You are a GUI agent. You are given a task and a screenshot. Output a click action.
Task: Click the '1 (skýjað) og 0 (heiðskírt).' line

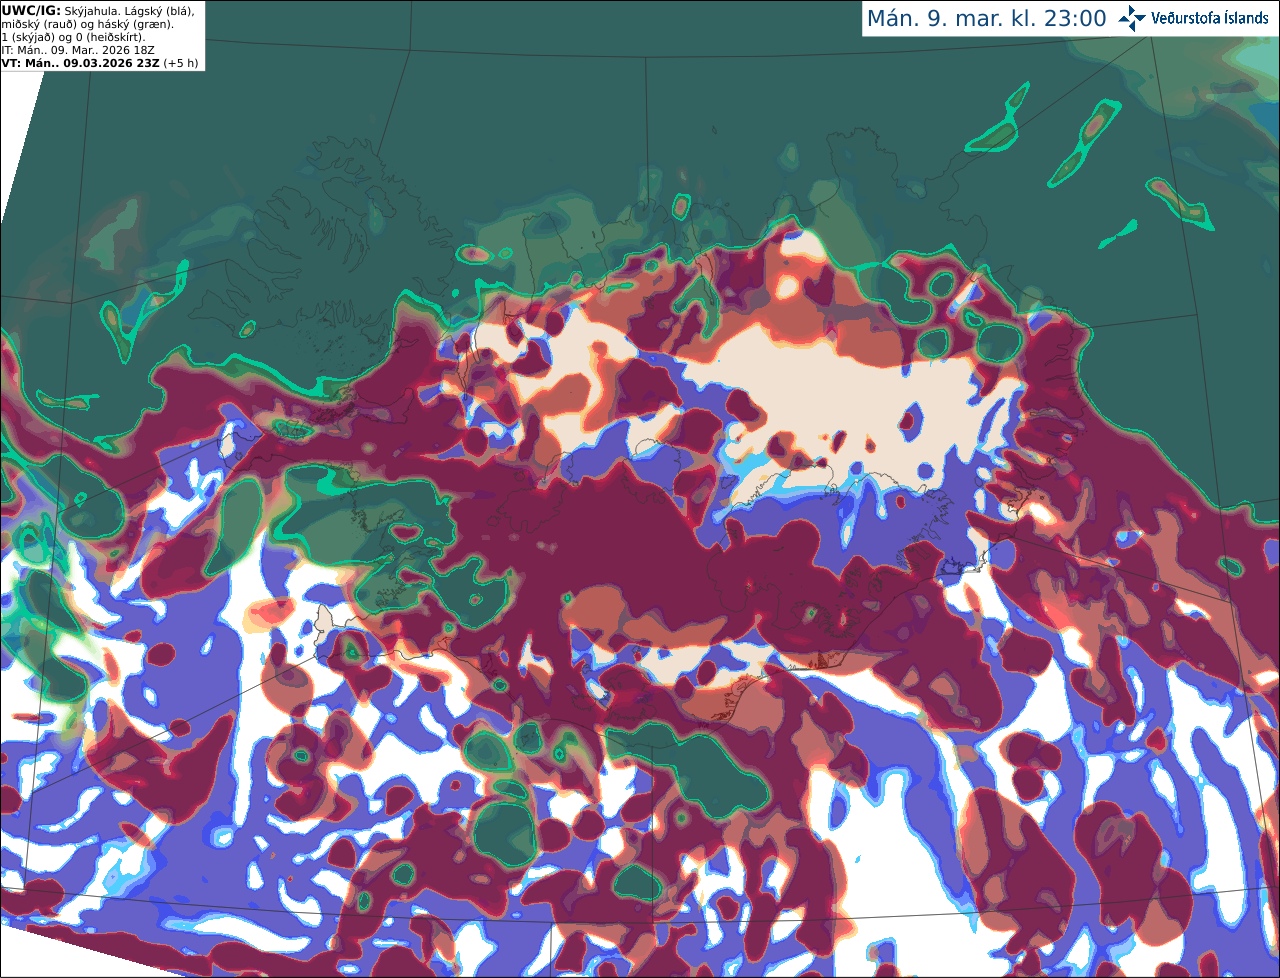click(x=73, y=37)
